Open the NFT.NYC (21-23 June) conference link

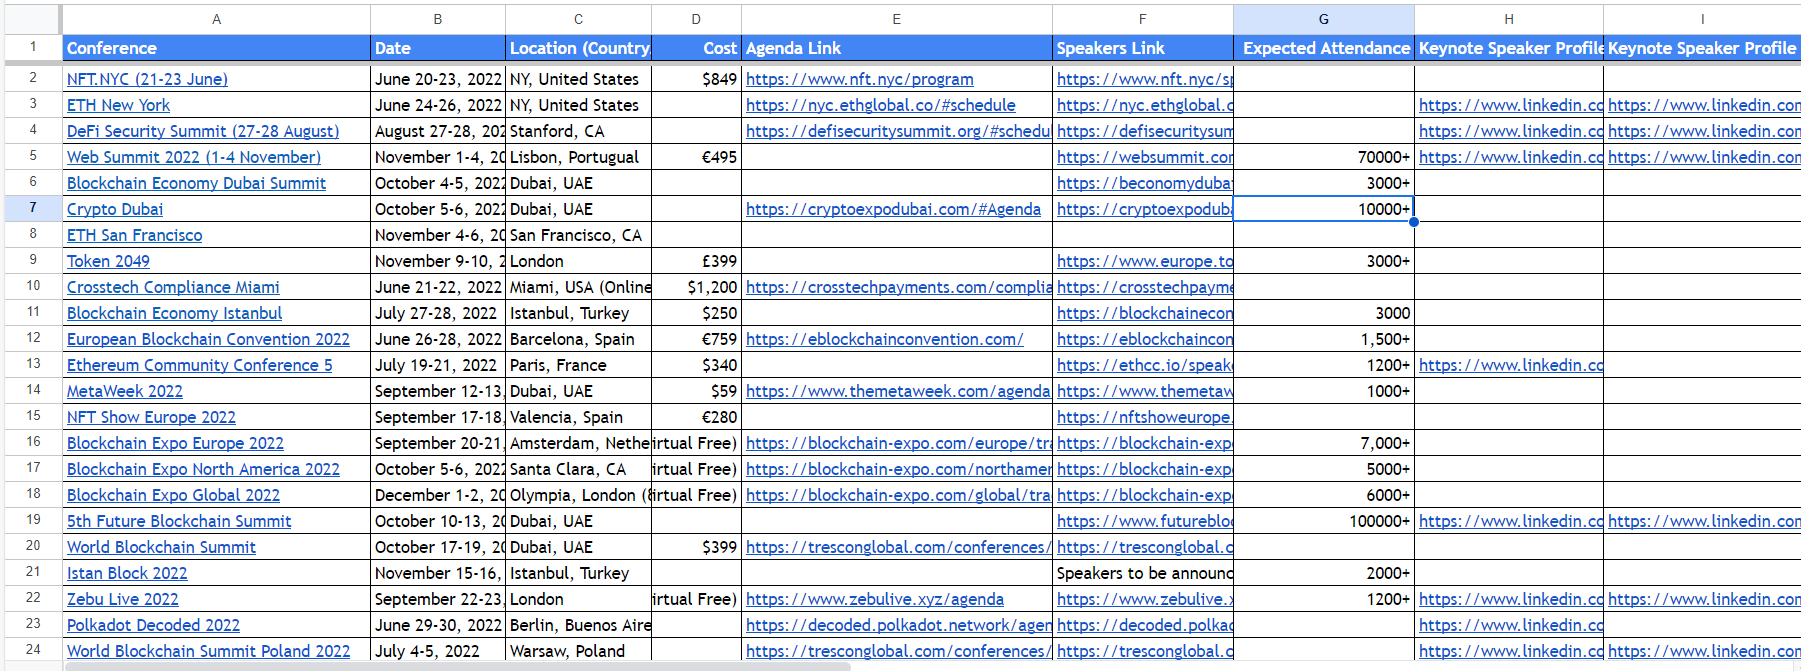147,79
